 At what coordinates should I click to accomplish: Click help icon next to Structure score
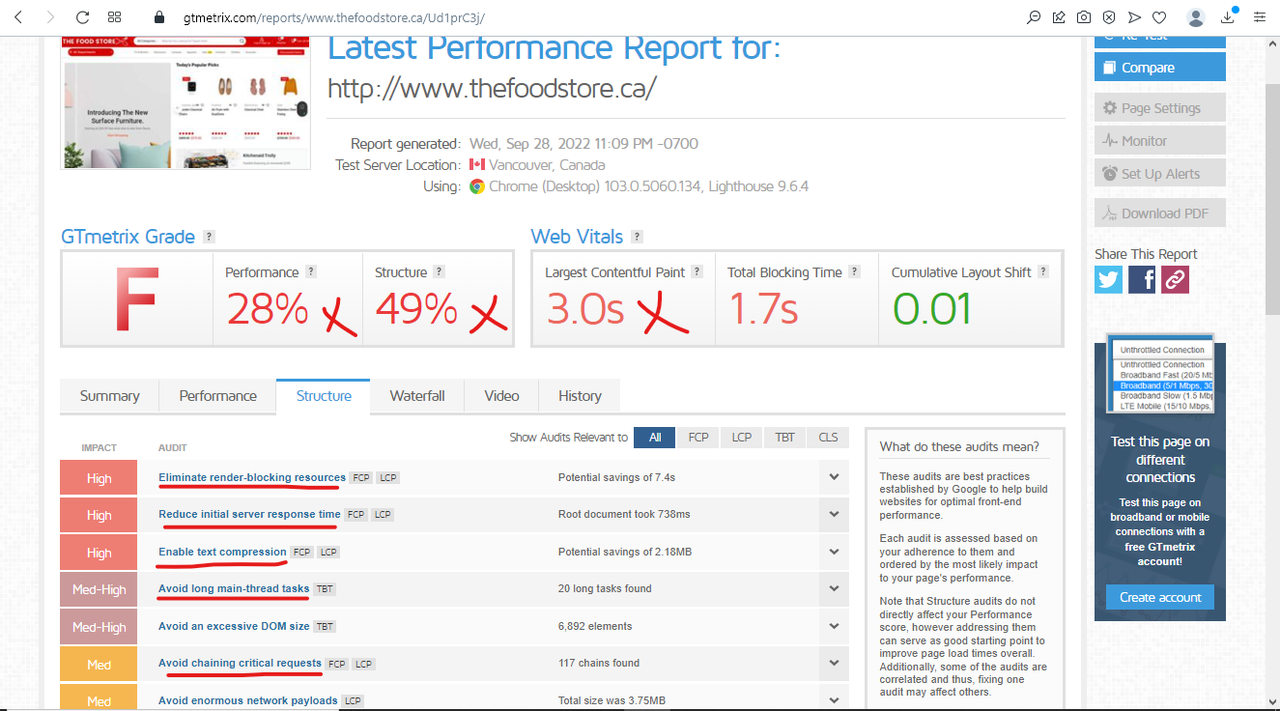(x=439, y=272)
